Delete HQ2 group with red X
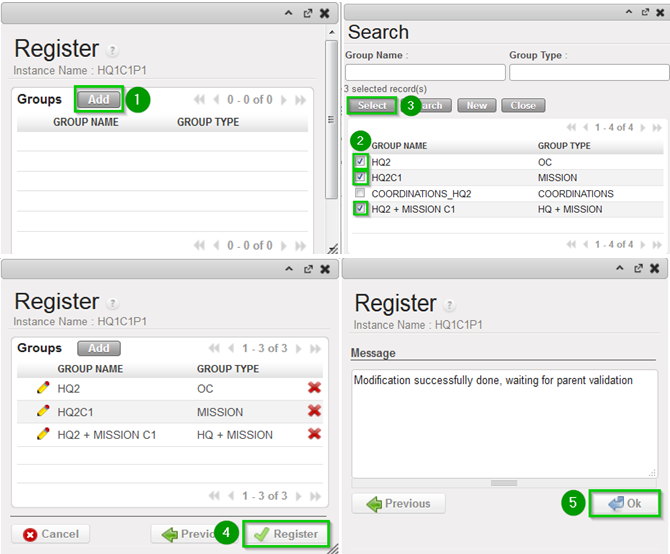670x554 pixels. (314, 388)
